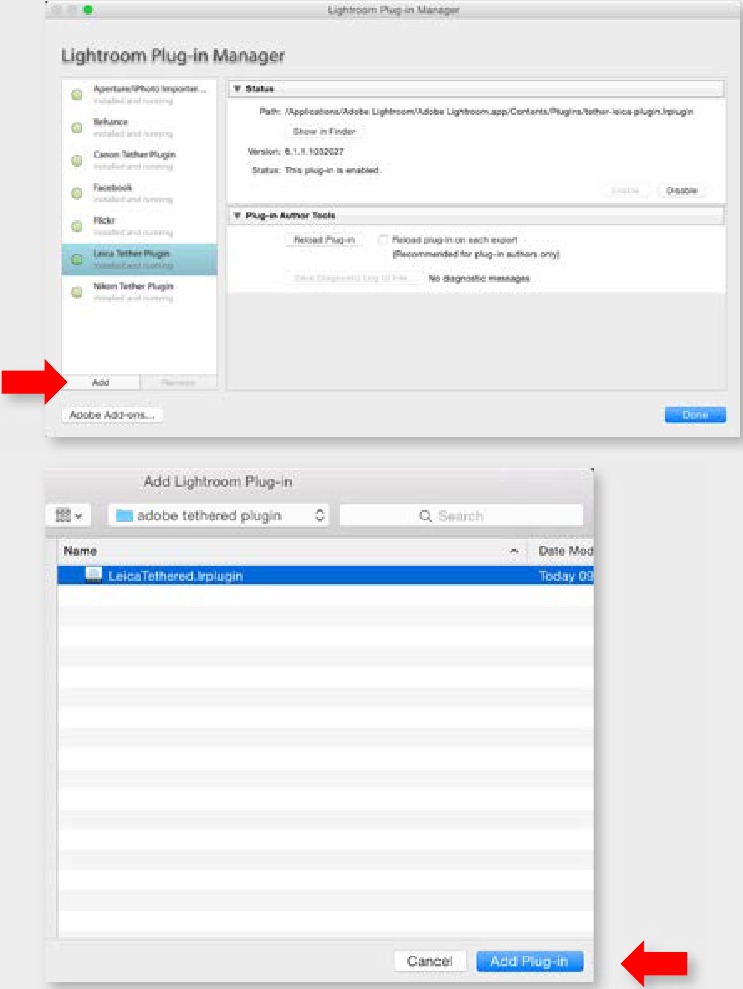The image size is (743, 989).
Task: Click the Search field in file dialog
Action: [461, 515]
